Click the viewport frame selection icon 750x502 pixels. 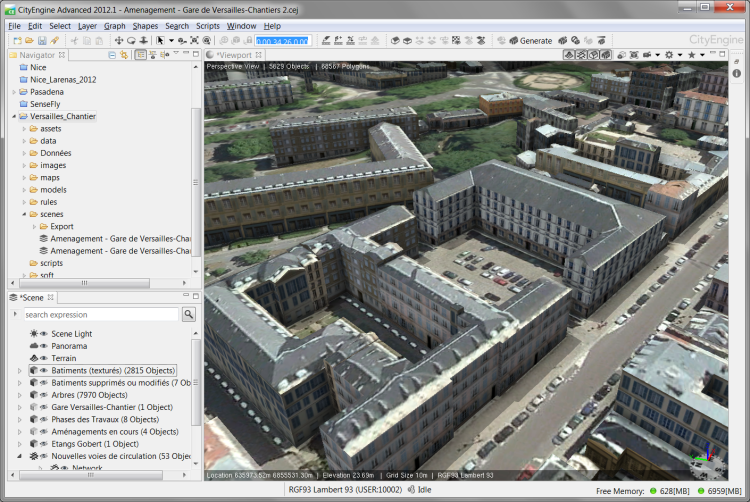click(x=634, y=55)
